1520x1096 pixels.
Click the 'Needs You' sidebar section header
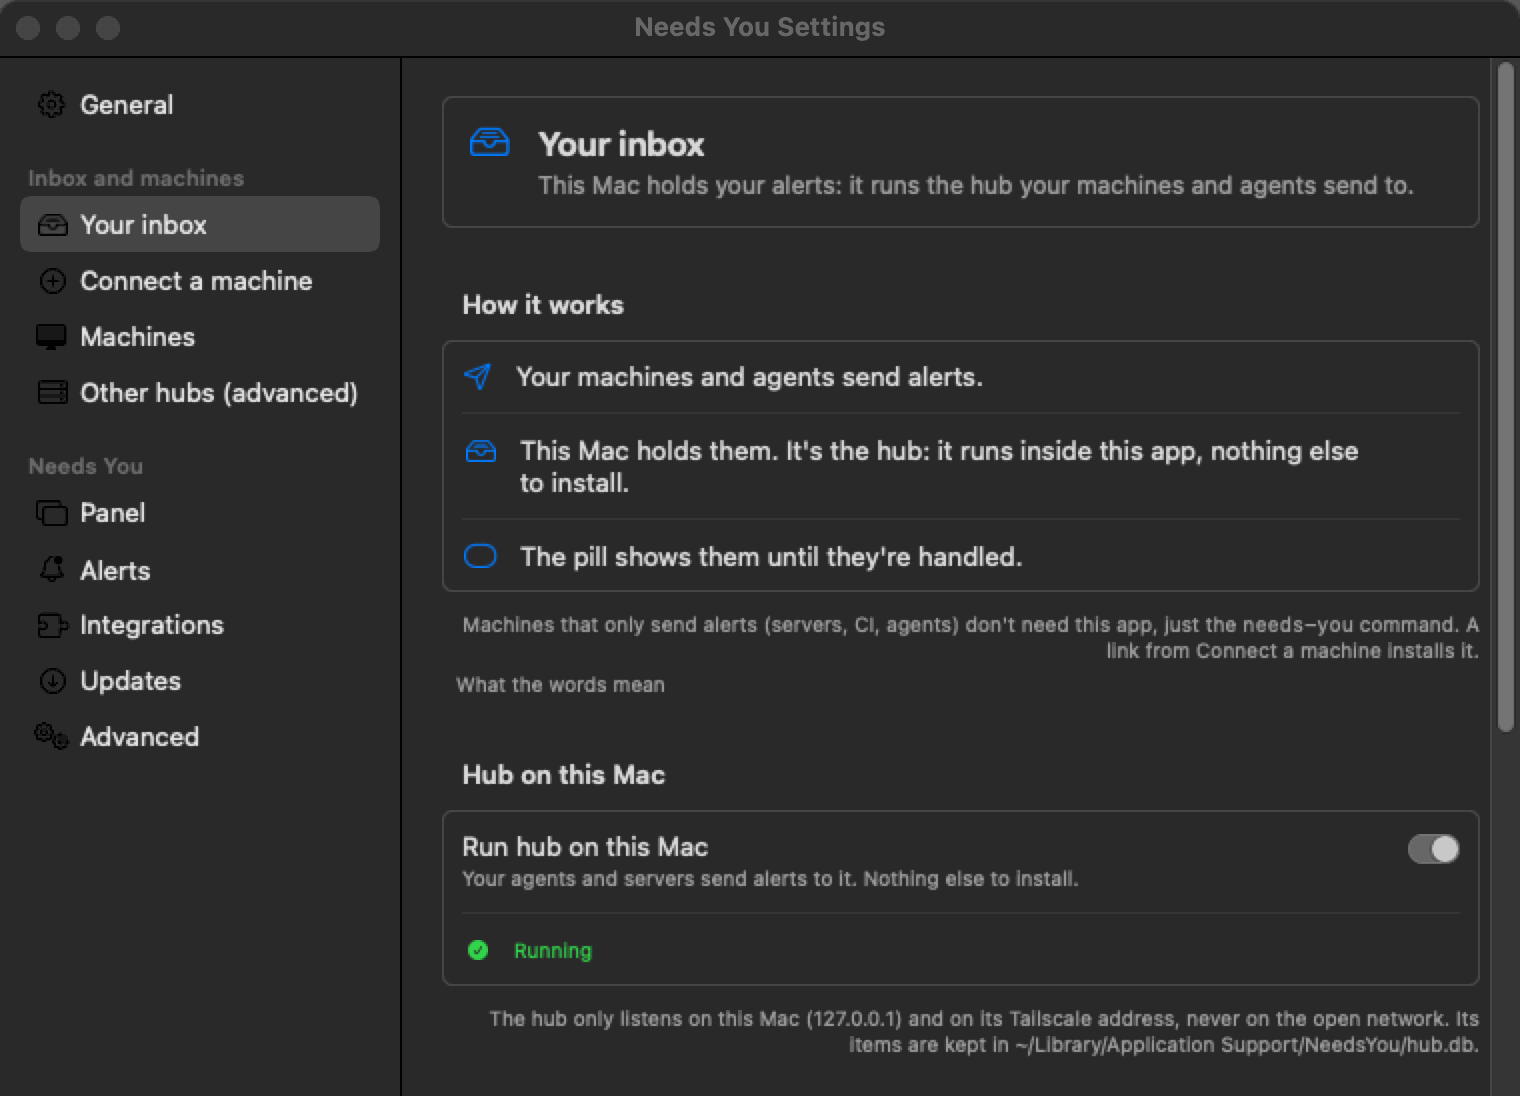click(85, 466)
